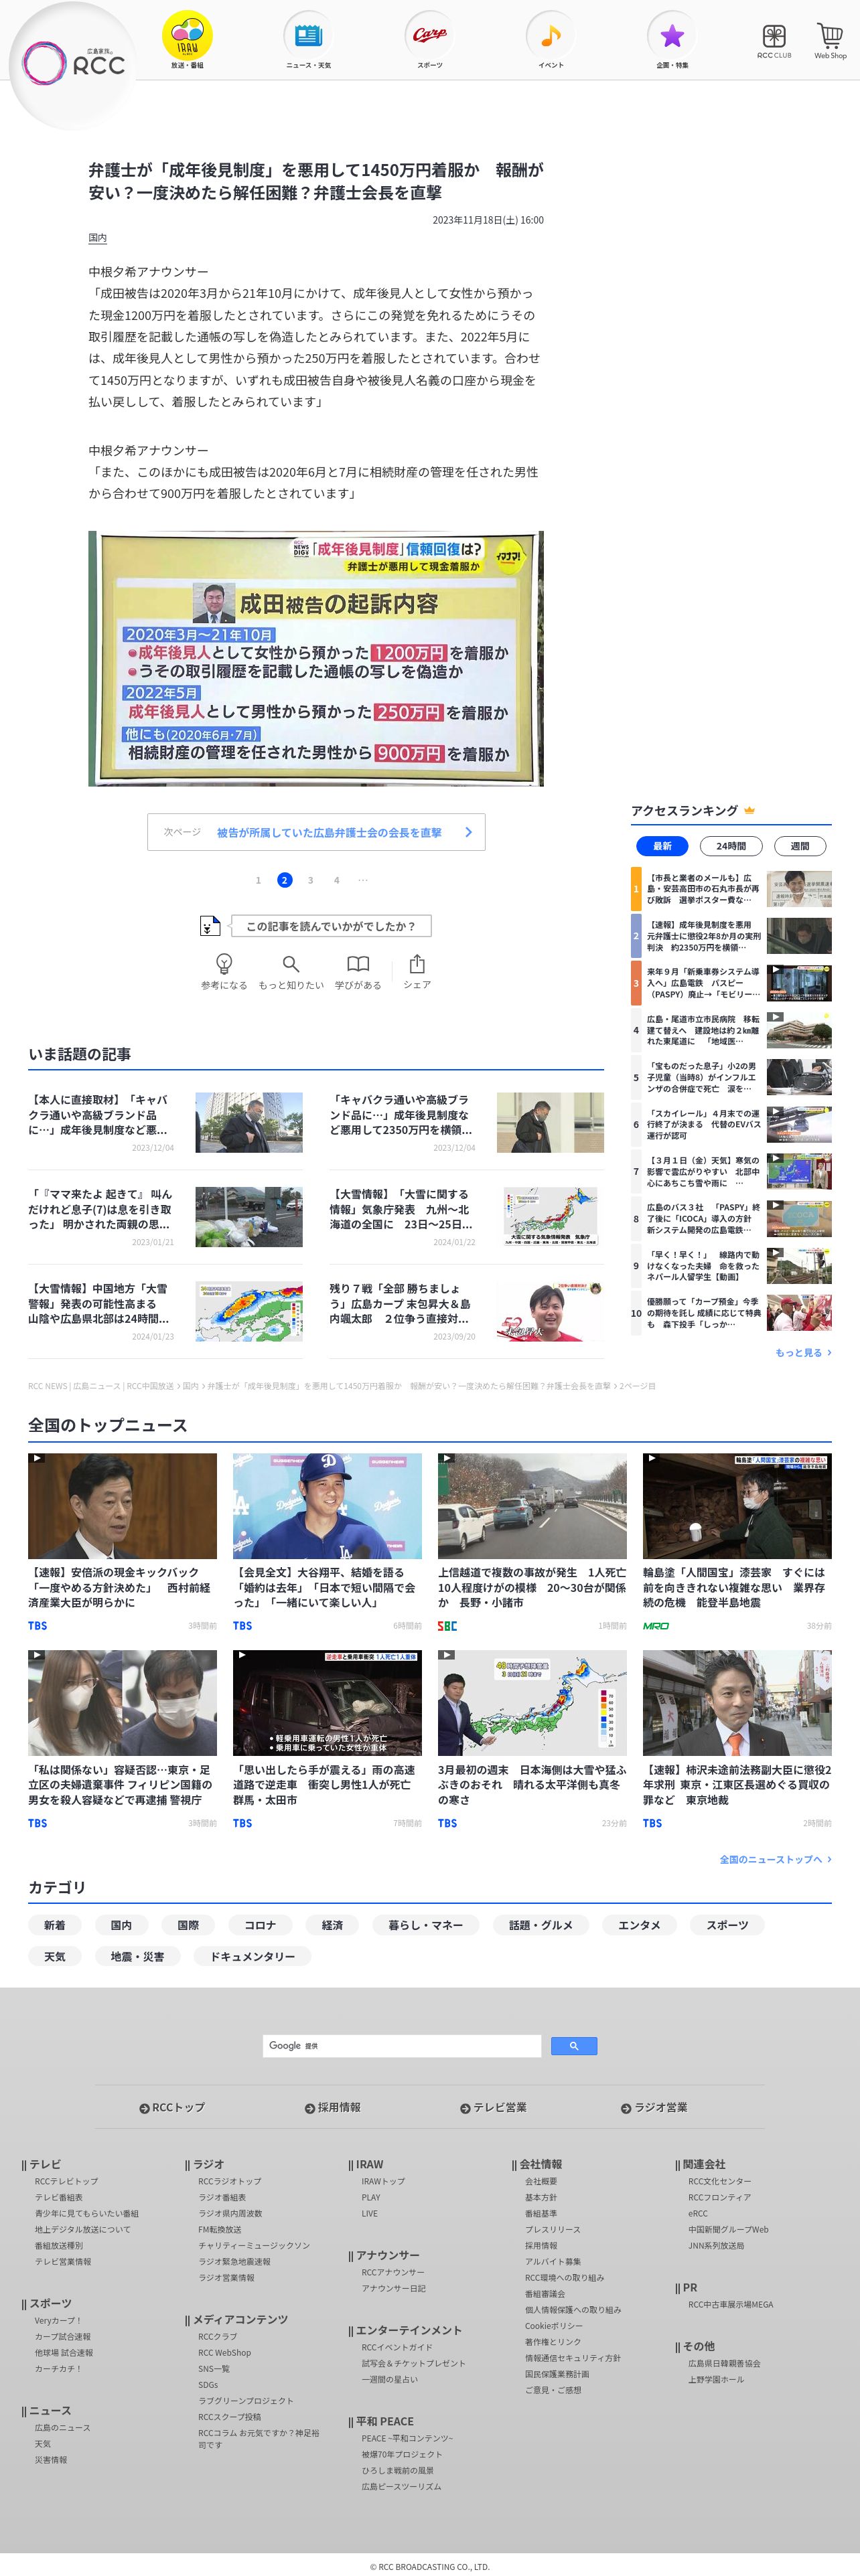Play the 西村前経済産業大臣 news video thumbnail
Screen dimensions: 860x2576
click(x=122, y=1505)
